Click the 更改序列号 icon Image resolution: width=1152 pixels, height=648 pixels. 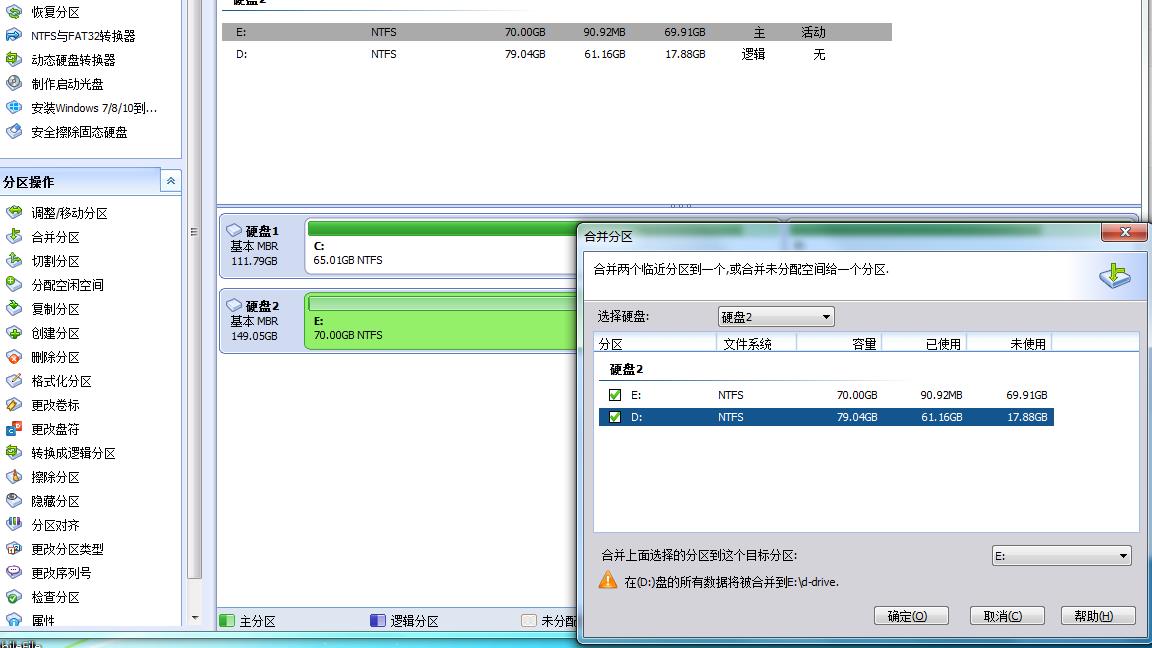point(14,572)
